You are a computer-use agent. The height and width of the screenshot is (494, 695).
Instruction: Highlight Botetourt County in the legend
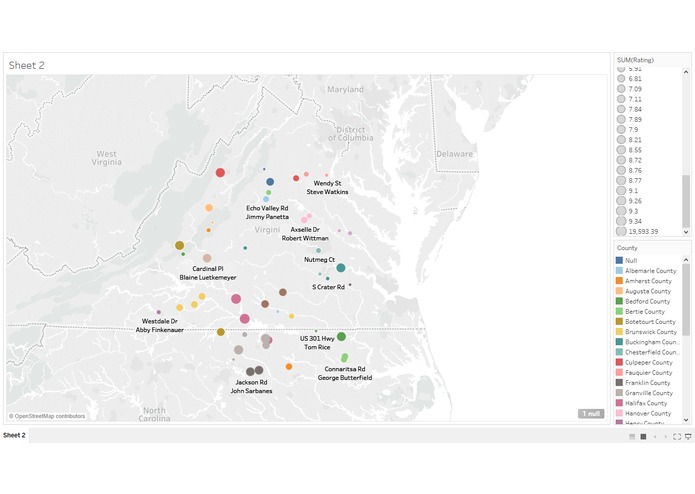648,322
